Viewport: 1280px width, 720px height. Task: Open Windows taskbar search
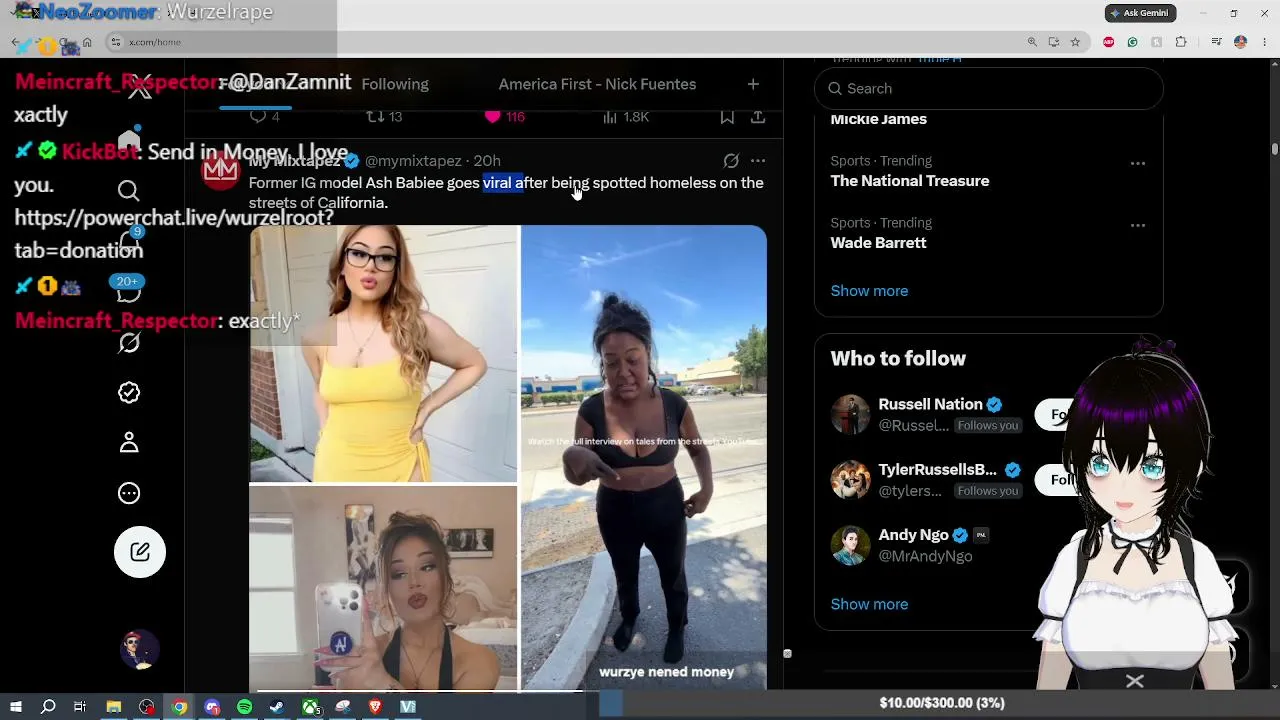48,707
